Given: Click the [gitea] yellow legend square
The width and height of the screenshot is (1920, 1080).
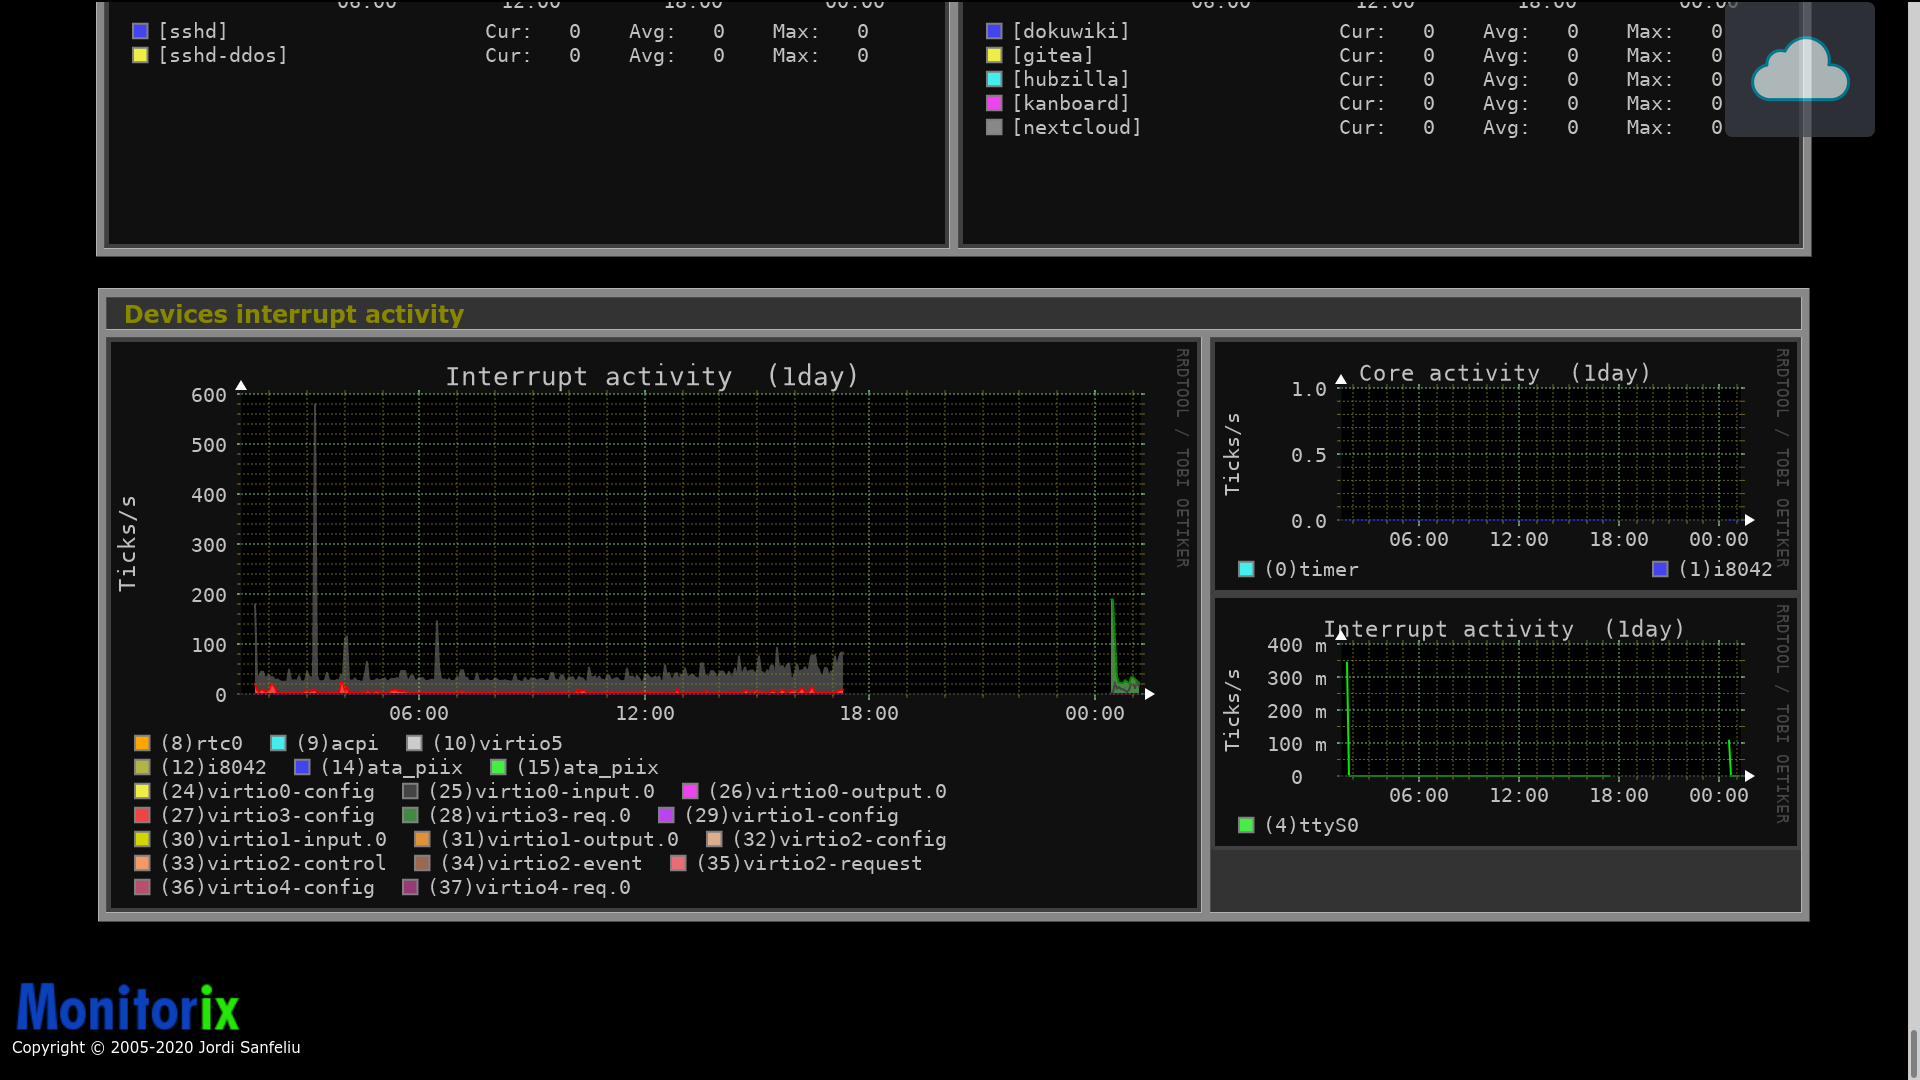Looking at the screenshot, I should tap(994, 55).
